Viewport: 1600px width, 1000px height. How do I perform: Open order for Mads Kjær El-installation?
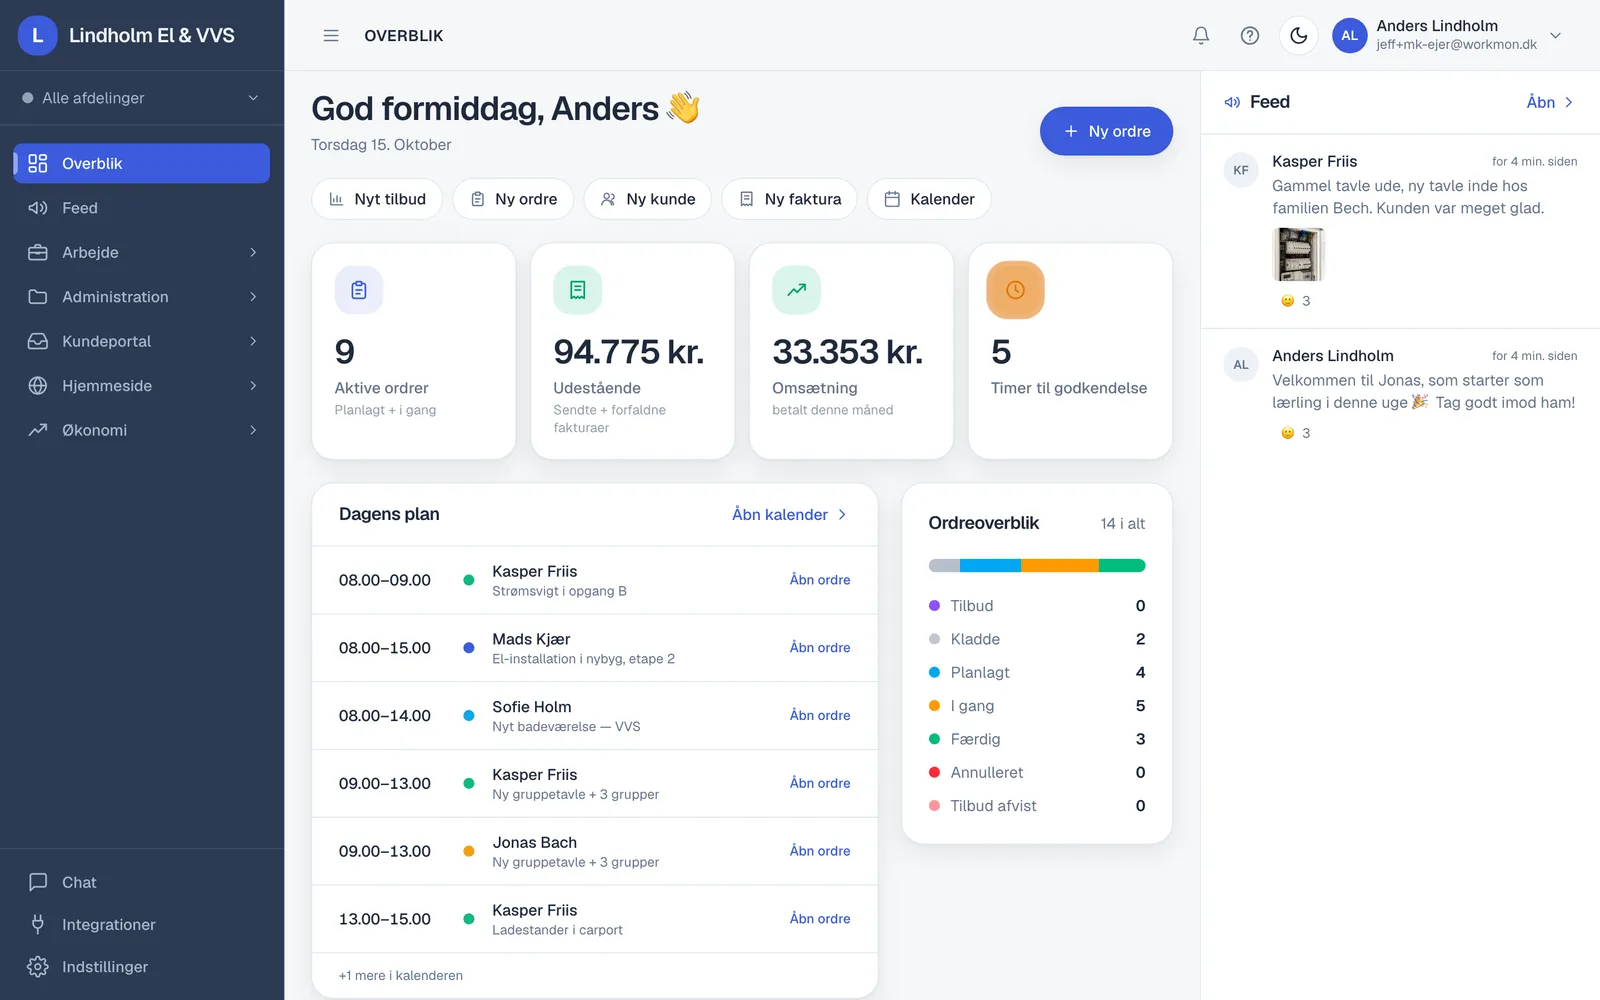pyautogui.click(x=820, y=647)
